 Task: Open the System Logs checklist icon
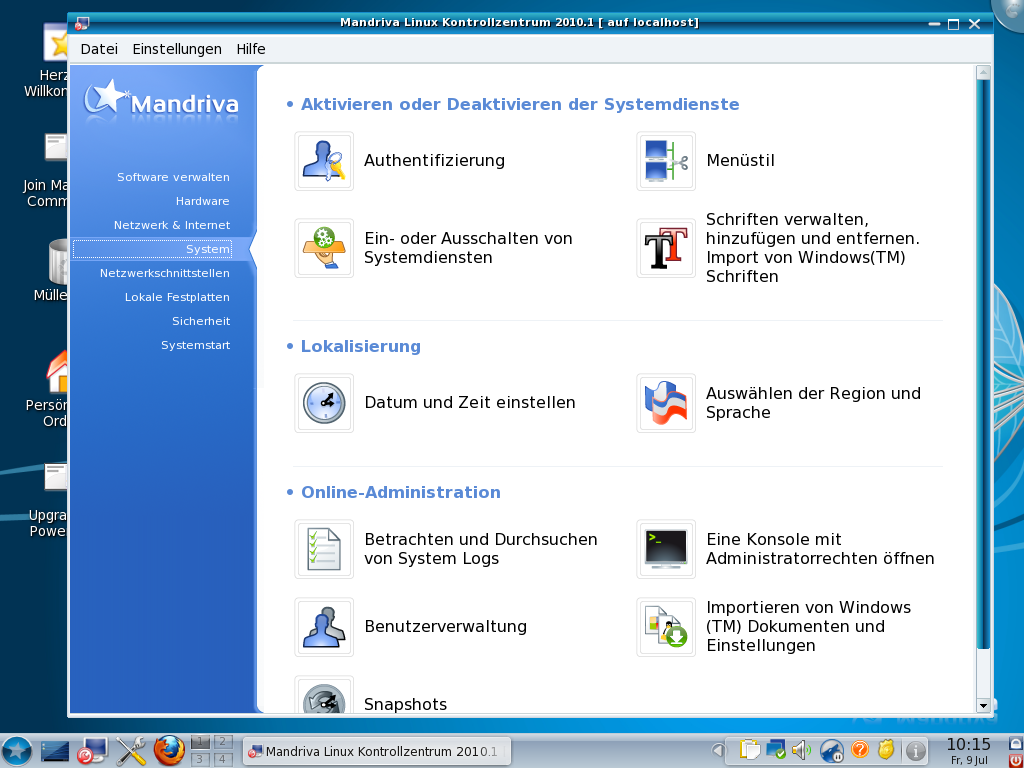click(324, 549)
